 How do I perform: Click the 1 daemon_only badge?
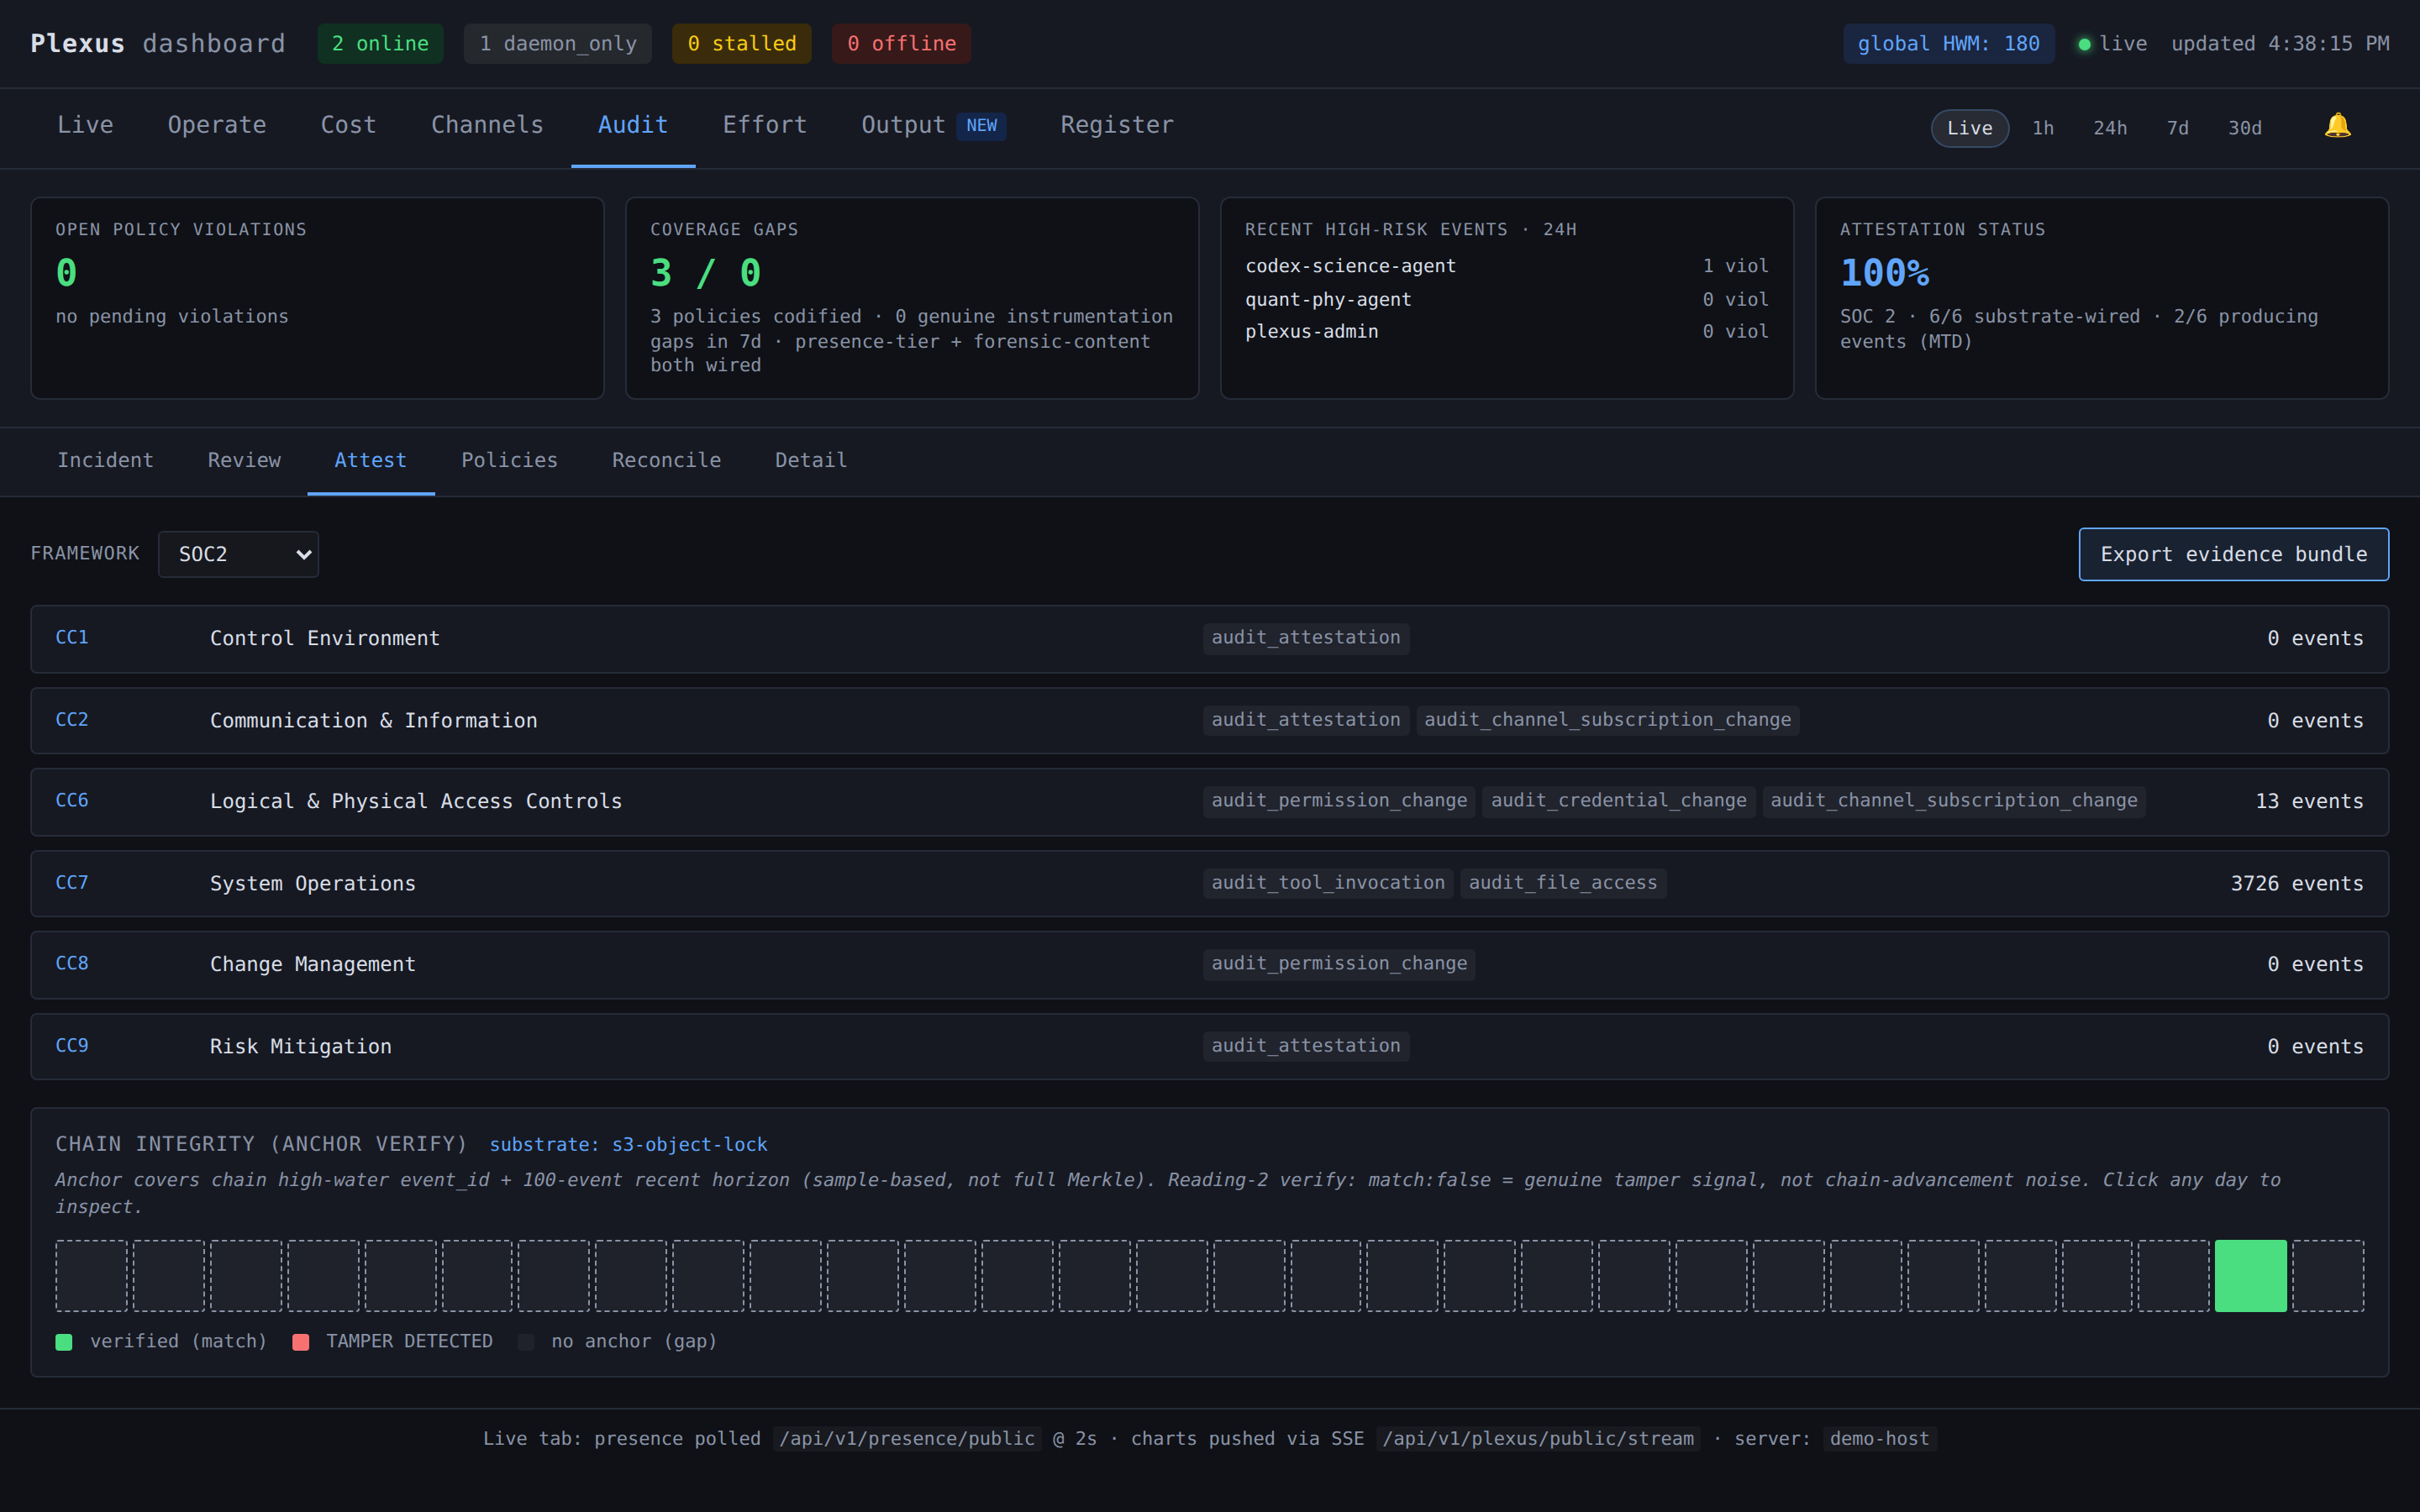point(557,44)
